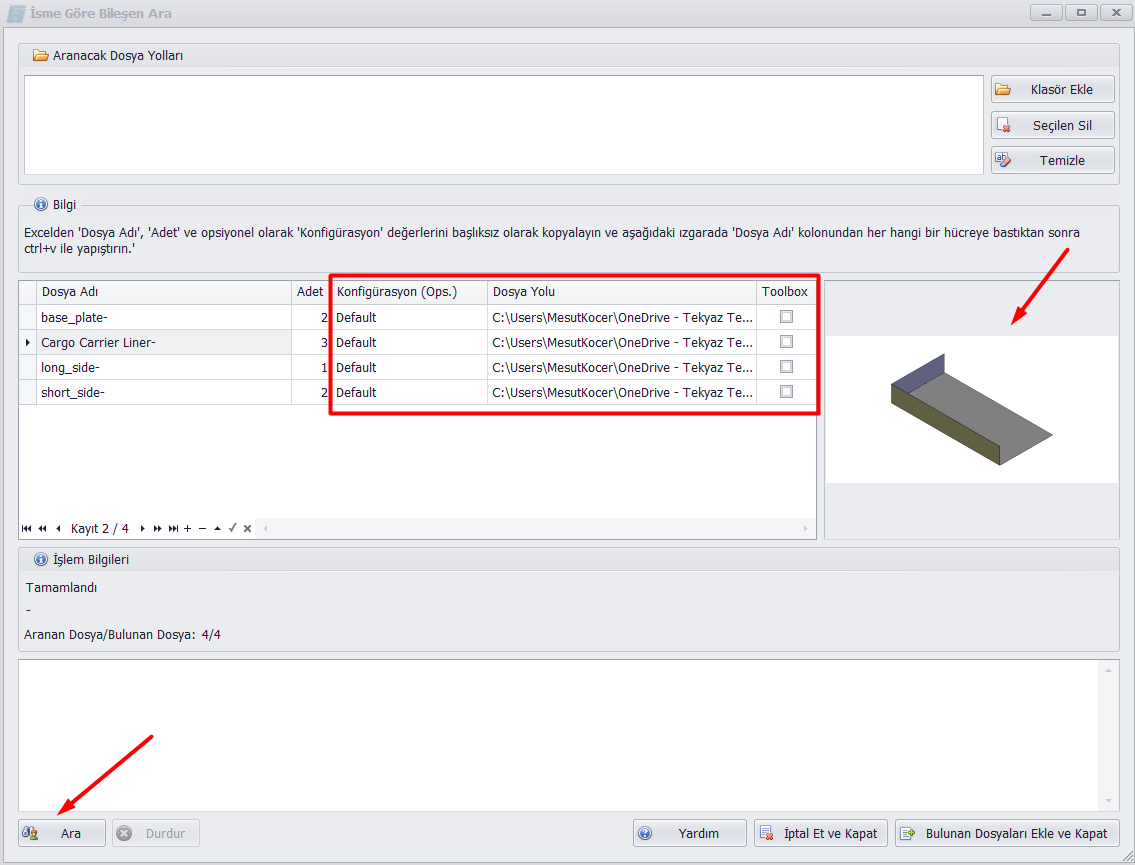Click the disabled Durdur button
This screenshot has width=1135, height=865.
[156, 833]
